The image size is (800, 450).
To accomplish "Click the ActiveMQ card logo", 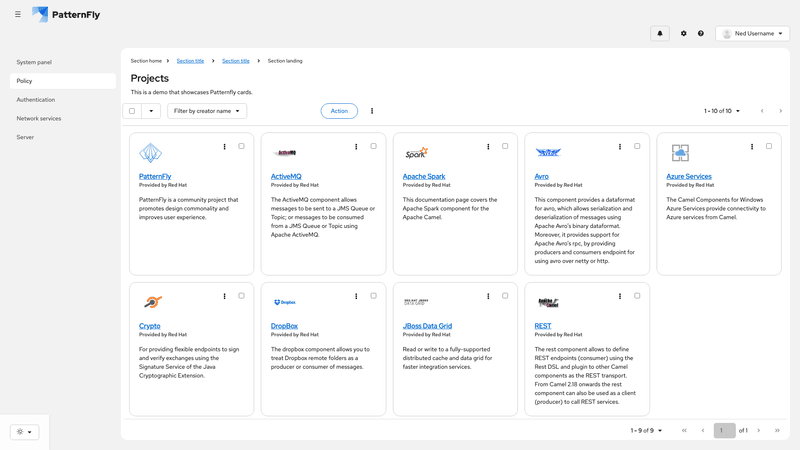I will [285, 153].
